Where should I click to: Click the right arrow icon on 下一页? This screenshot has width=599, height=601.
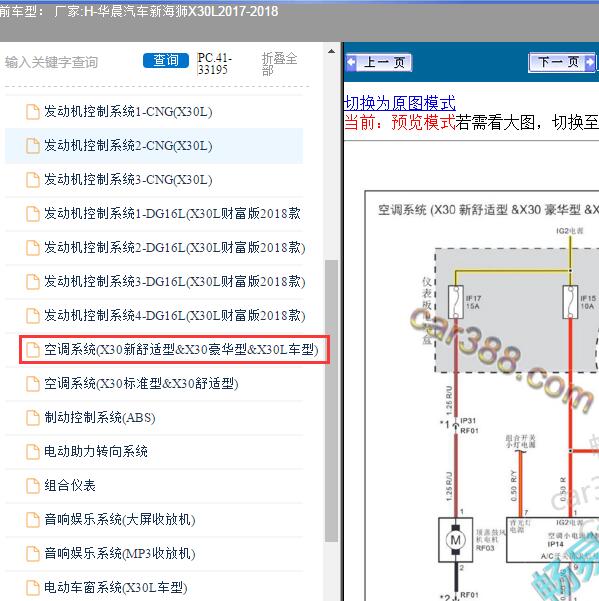590,62
